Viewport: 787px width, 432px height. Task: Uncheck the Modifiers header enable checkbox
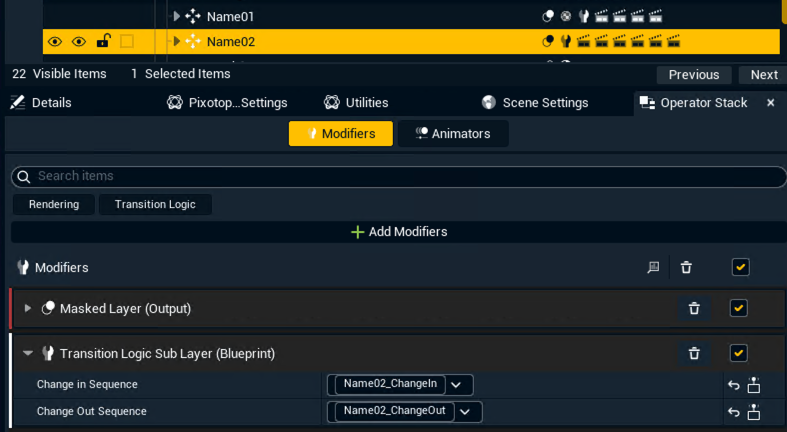click(x=740, y=267)
